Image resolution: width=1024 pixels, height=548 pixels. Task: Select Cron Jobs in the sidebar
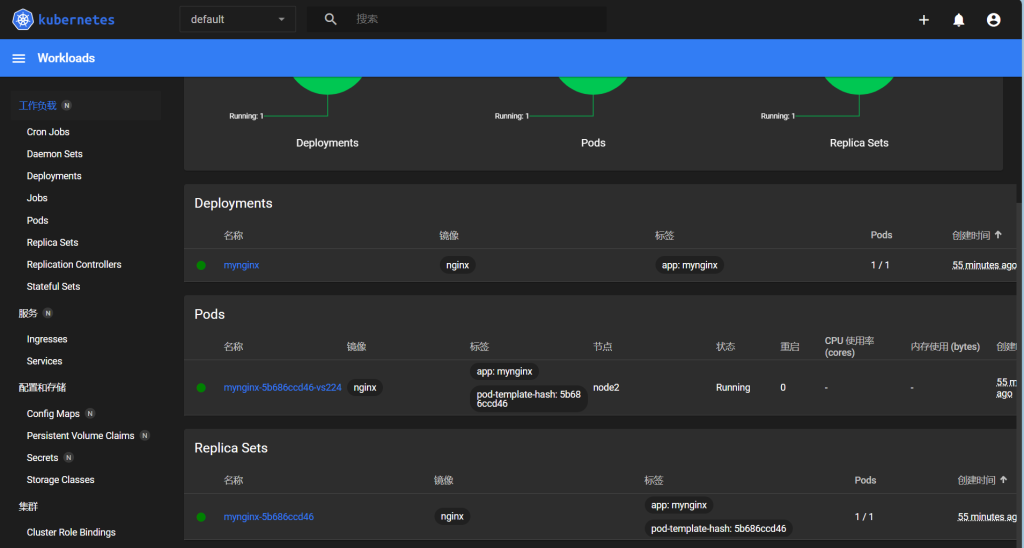(x=48, y=132)
